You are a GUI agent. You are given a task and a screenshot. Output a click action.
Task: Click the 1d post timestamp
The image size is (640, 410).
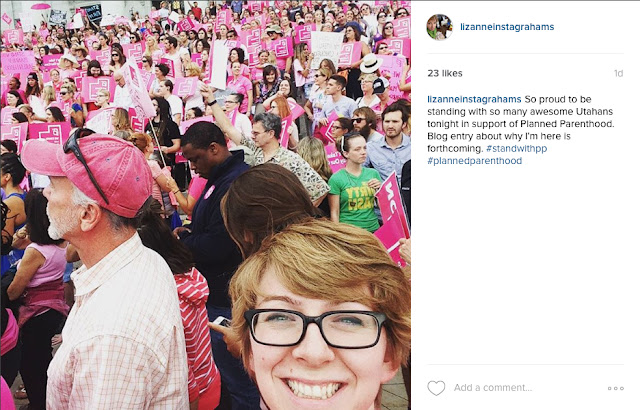618,73
